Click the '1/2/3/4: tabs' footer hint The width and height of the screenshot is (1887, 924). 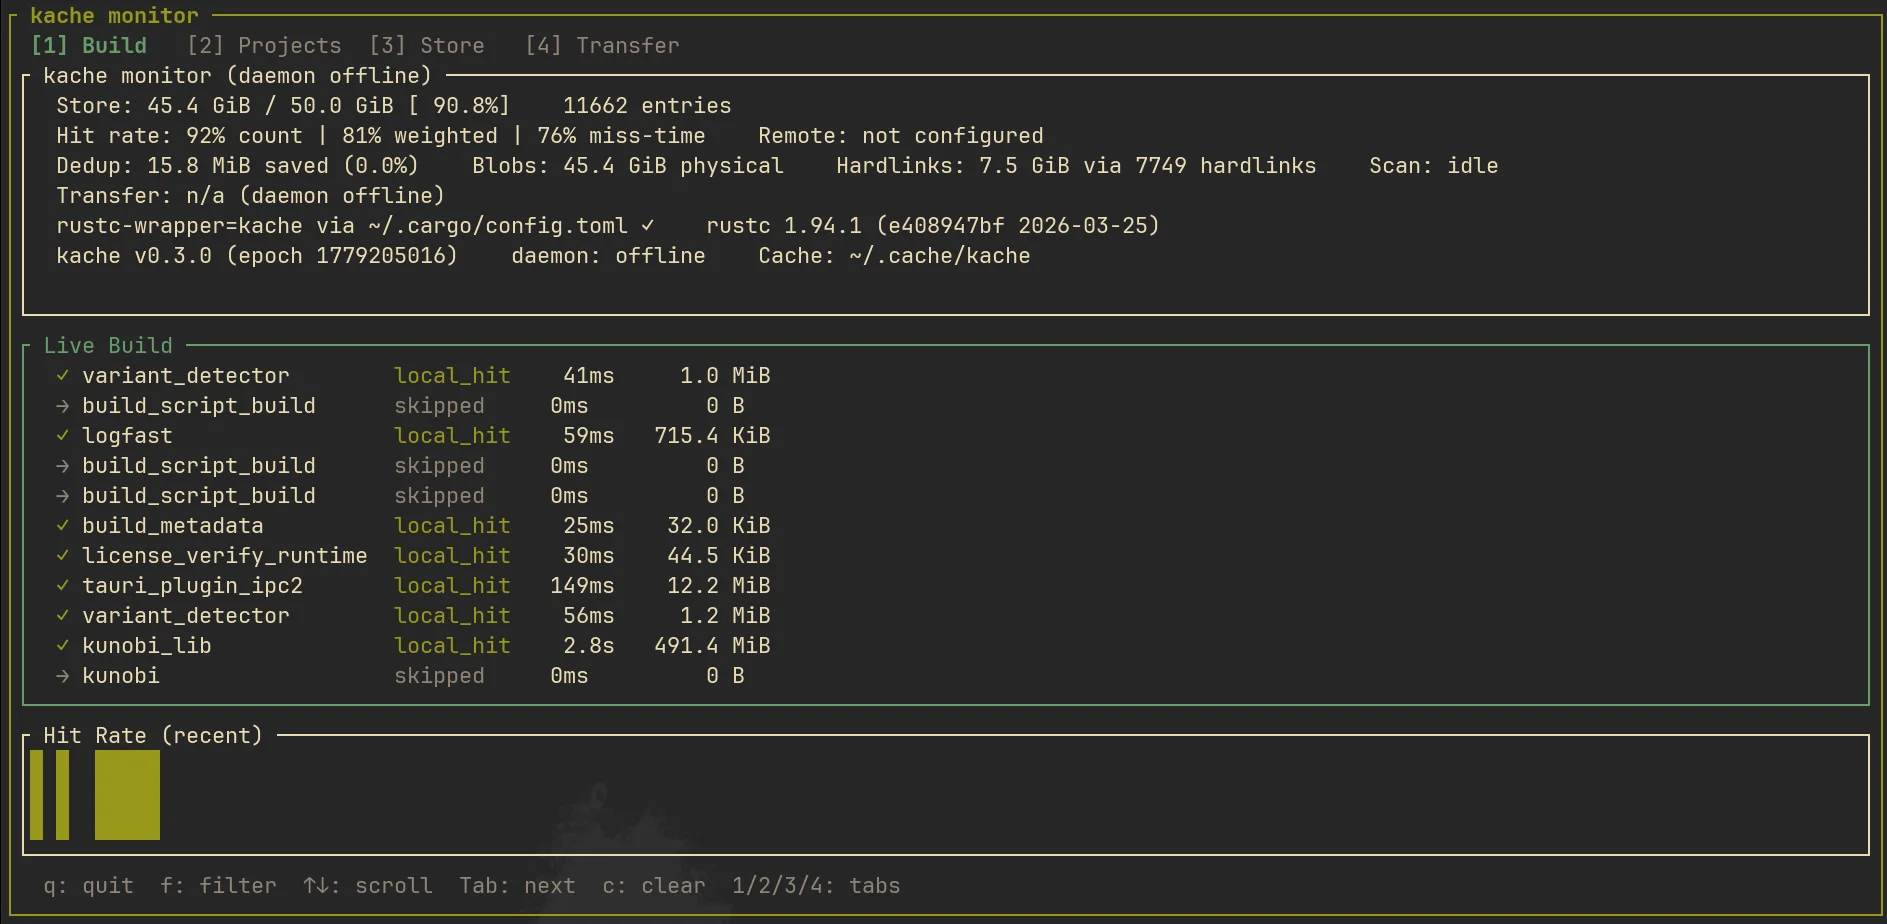pyautogui.click(x=816, y=886)
